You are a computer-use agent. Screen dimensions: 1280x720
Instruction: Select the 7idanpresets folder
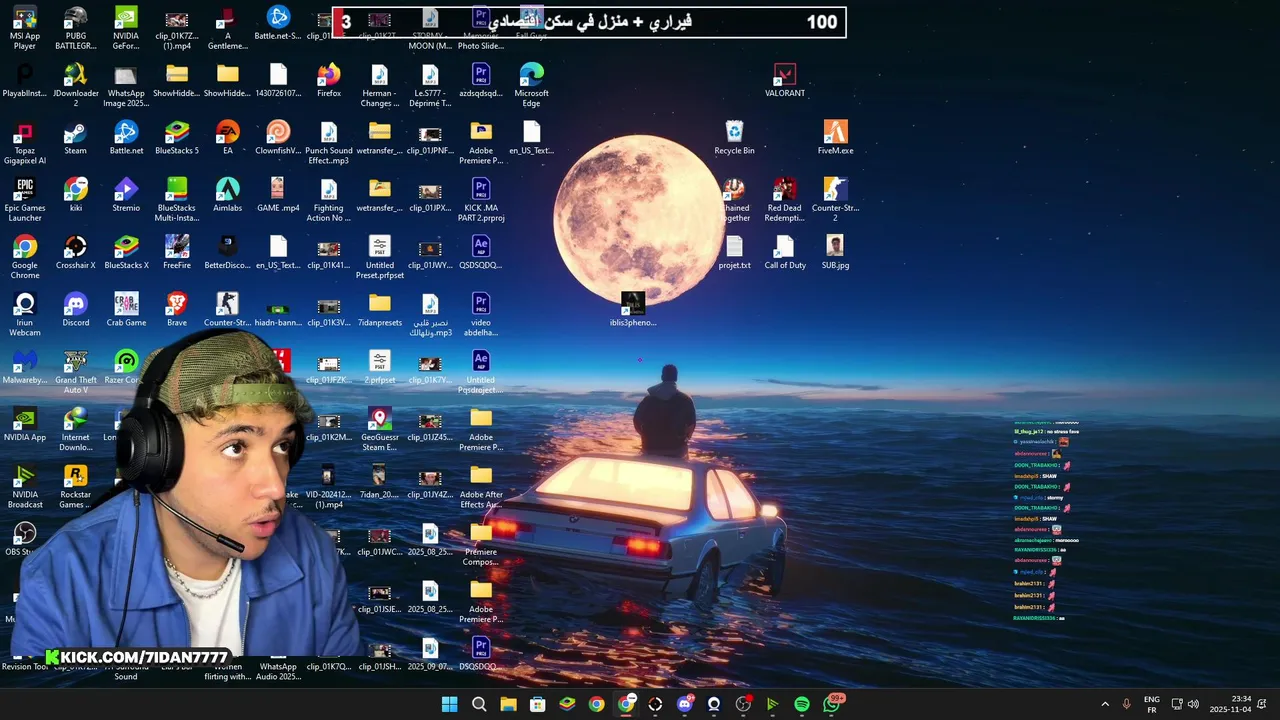click(379, 310)
